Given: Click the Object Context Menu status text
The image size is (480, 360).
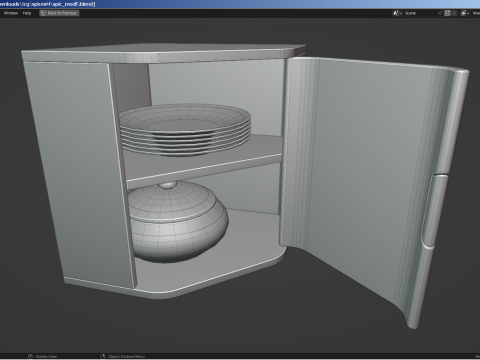Looking at the screenshot, I should (x=126, y=356).
